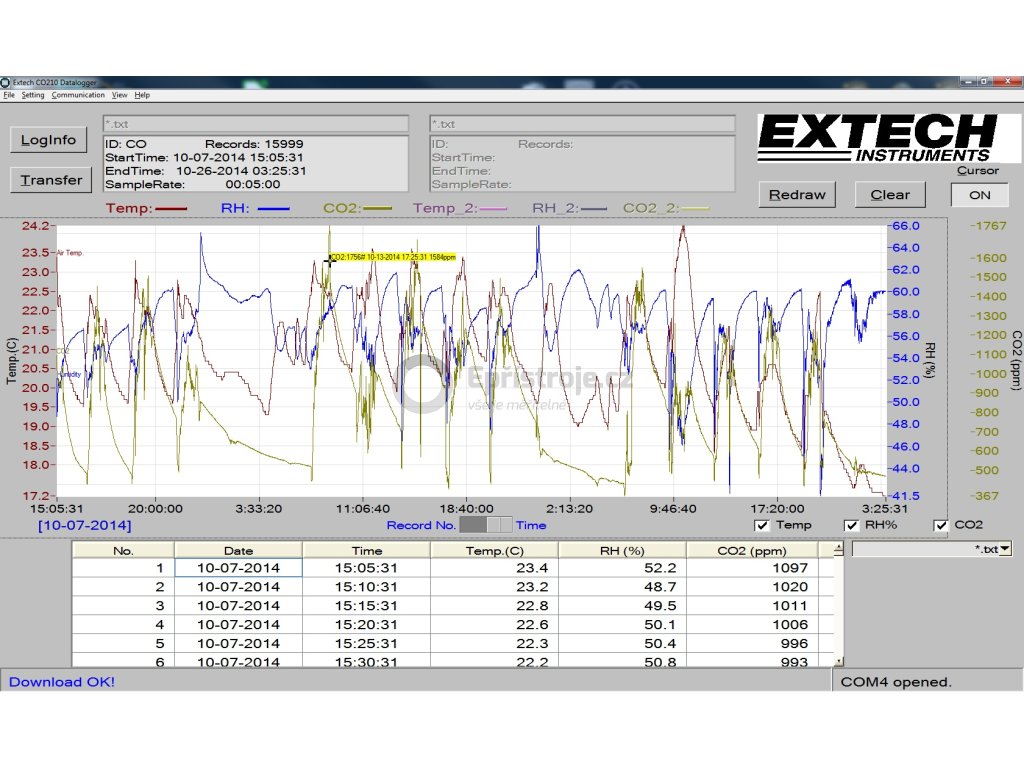
Task: Click the table scrollbar down arrow
Action: 839,661
